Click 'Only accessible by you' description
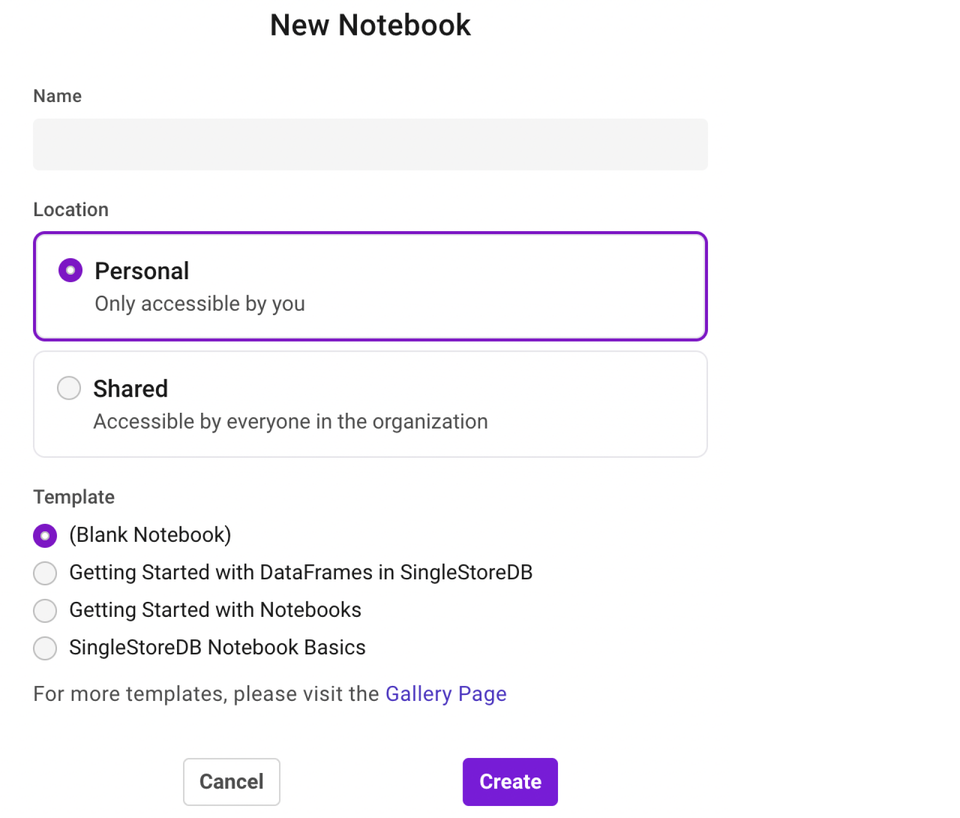This screenshot has width=960, height=818. 200,303
